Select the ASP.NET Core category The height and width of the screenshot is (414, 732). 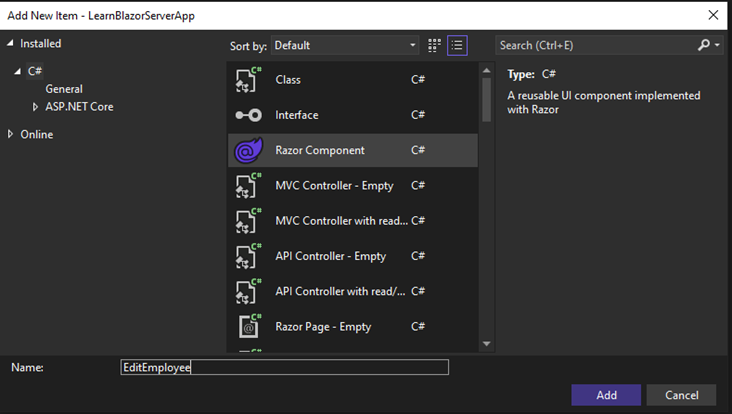click(79, 107)
